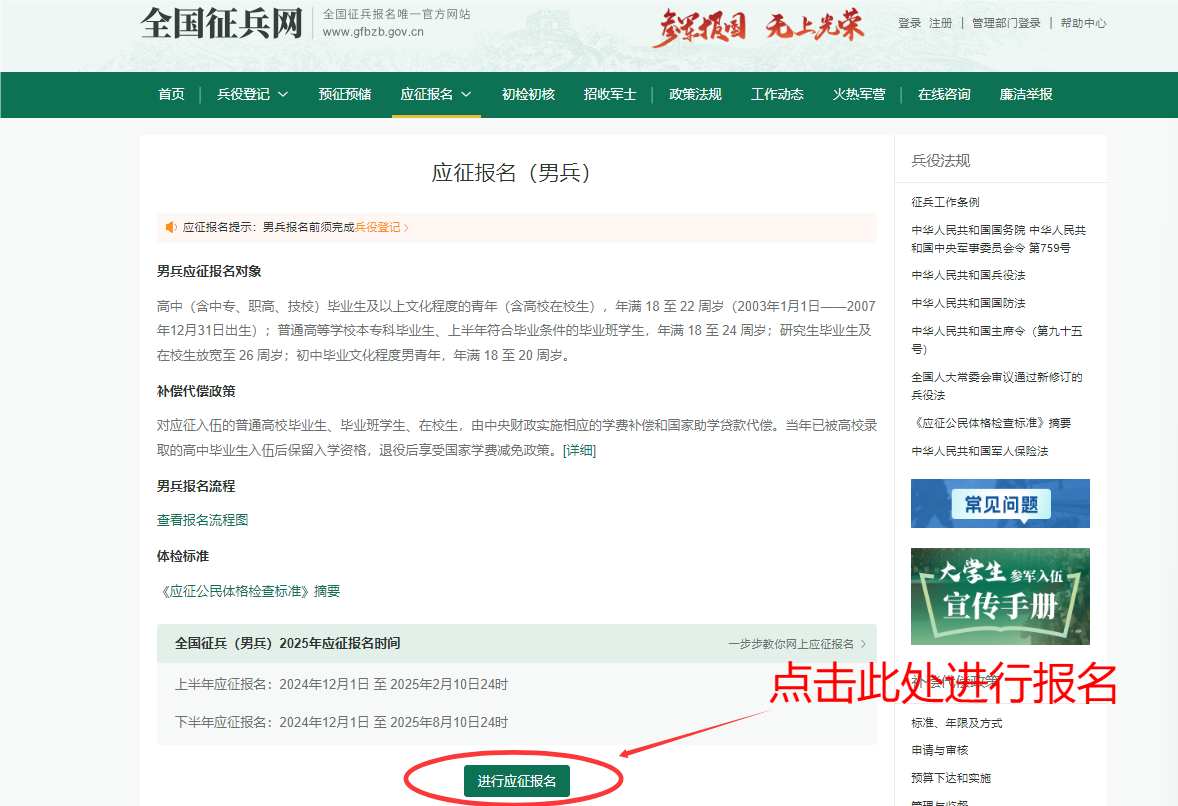Open 帮助中心 in the header

(1083, 23)
